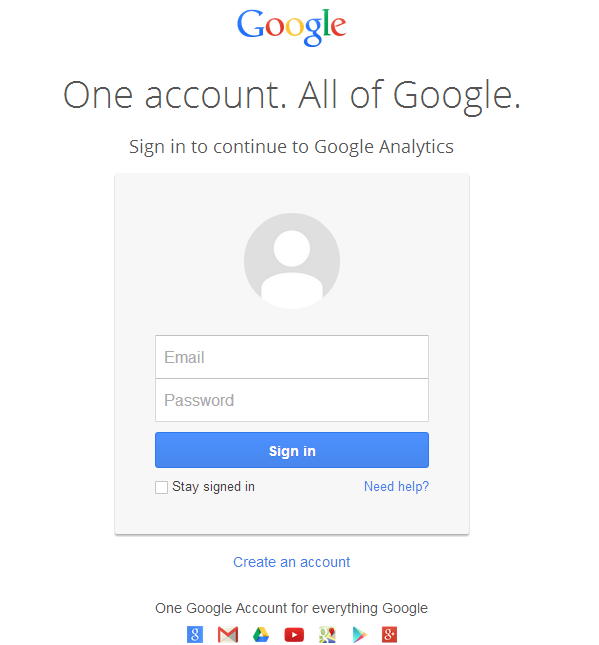Follow the 'Create an account' link
The width and height of the screenshot is (599, 645).
[291, 562]
